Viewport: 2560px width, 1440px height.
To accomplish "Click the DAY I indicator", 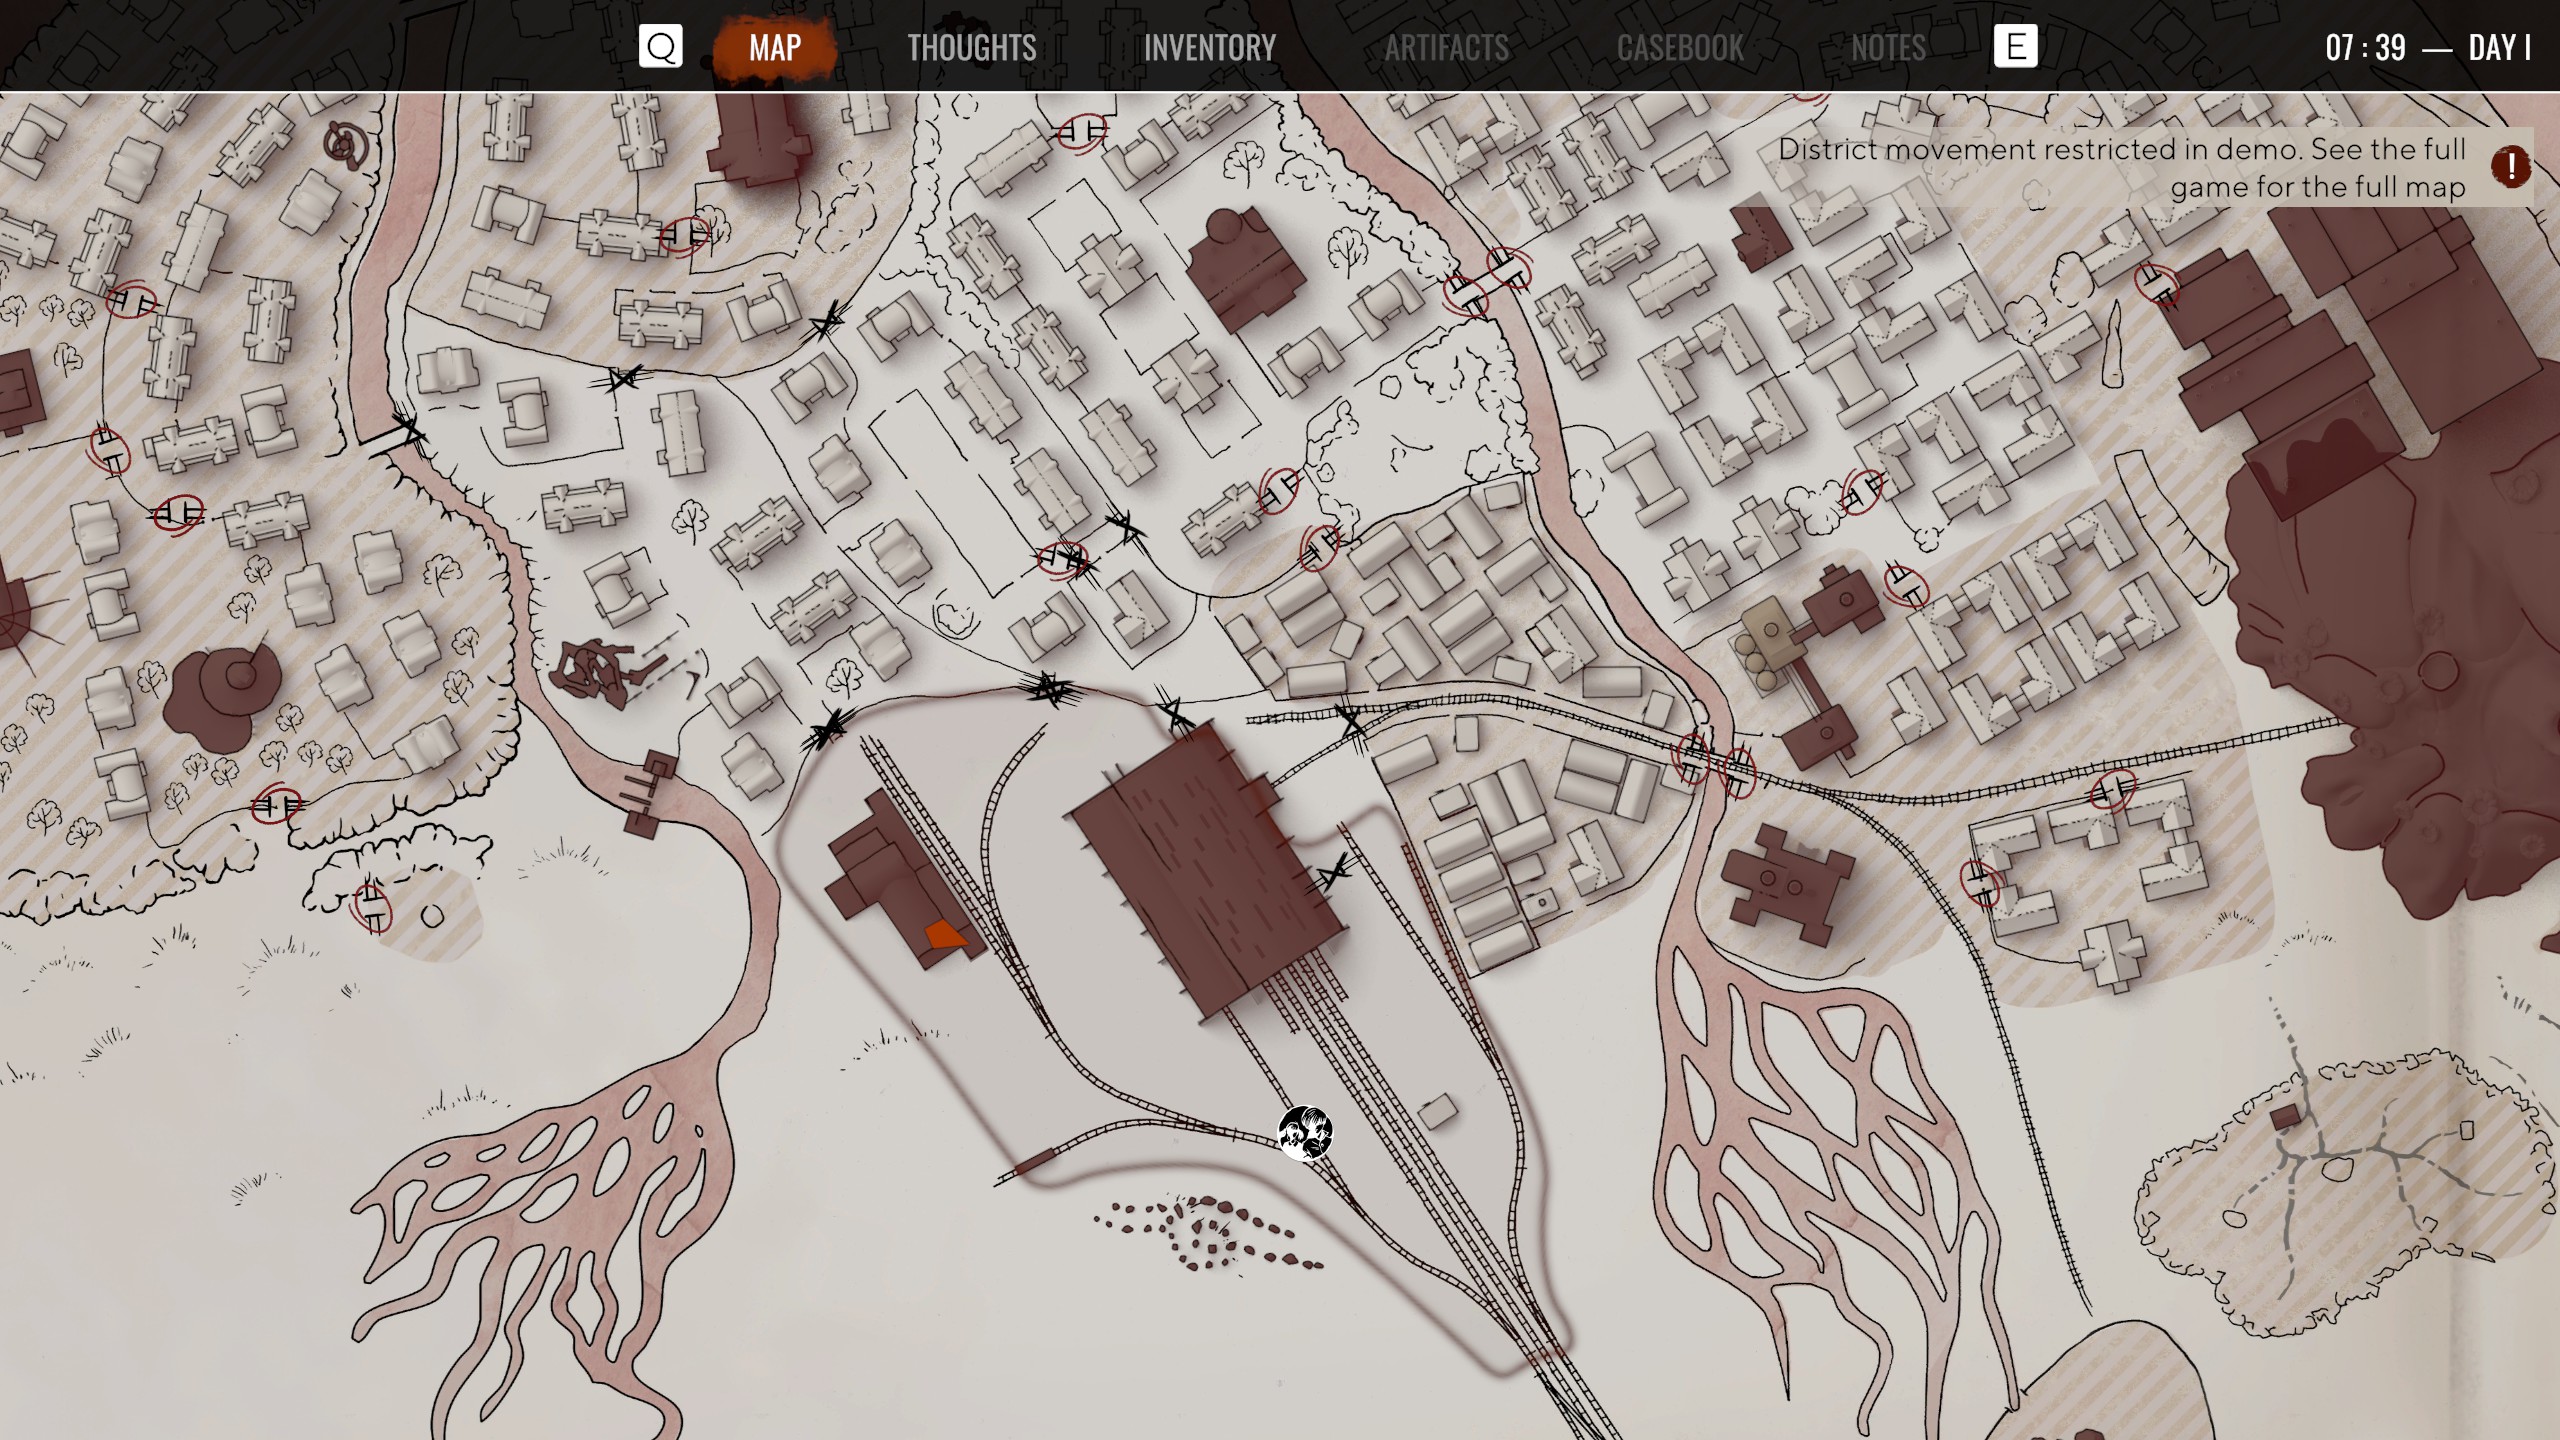I will pyautogui.click(x=2499, y=47).
